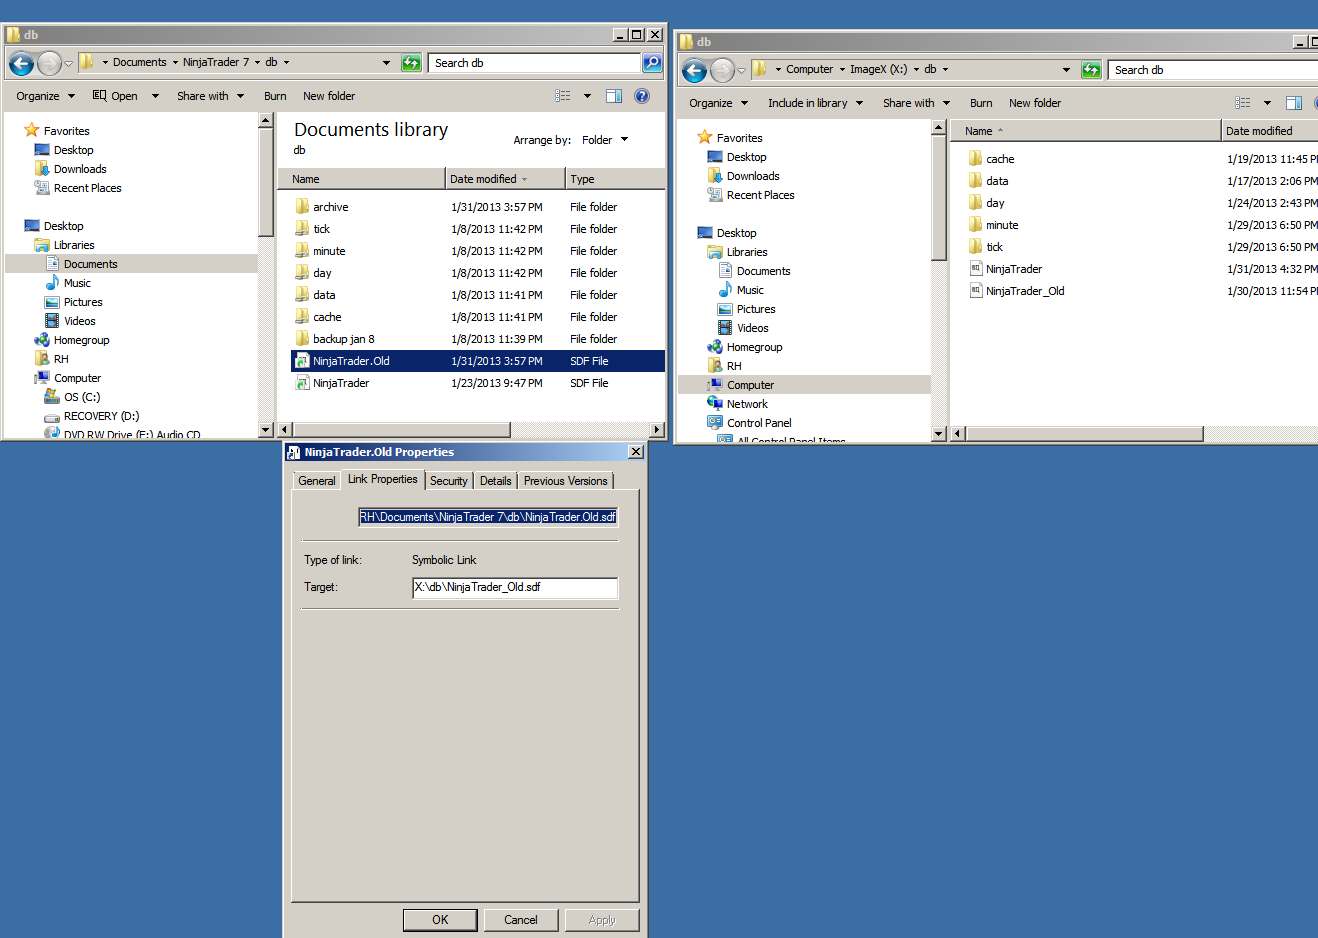Select NinjaTrader.Old symlink file icon
The image size is (1318, 938).
tap(302, 361)
